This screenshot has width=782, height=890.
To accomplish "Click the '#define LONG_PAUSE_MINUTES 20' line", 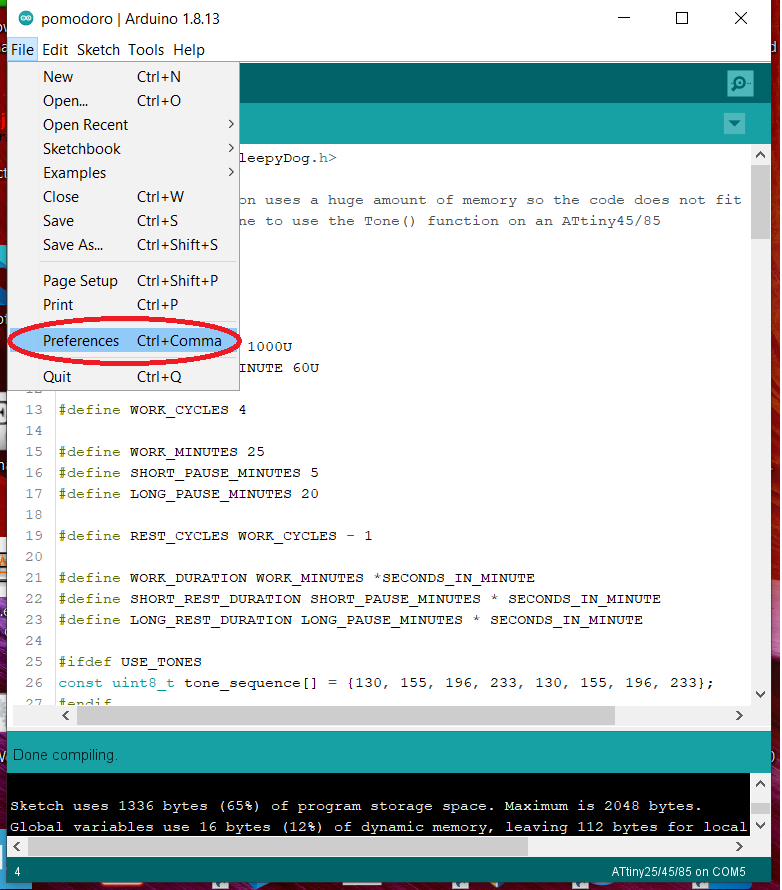I will pos(188,494).
